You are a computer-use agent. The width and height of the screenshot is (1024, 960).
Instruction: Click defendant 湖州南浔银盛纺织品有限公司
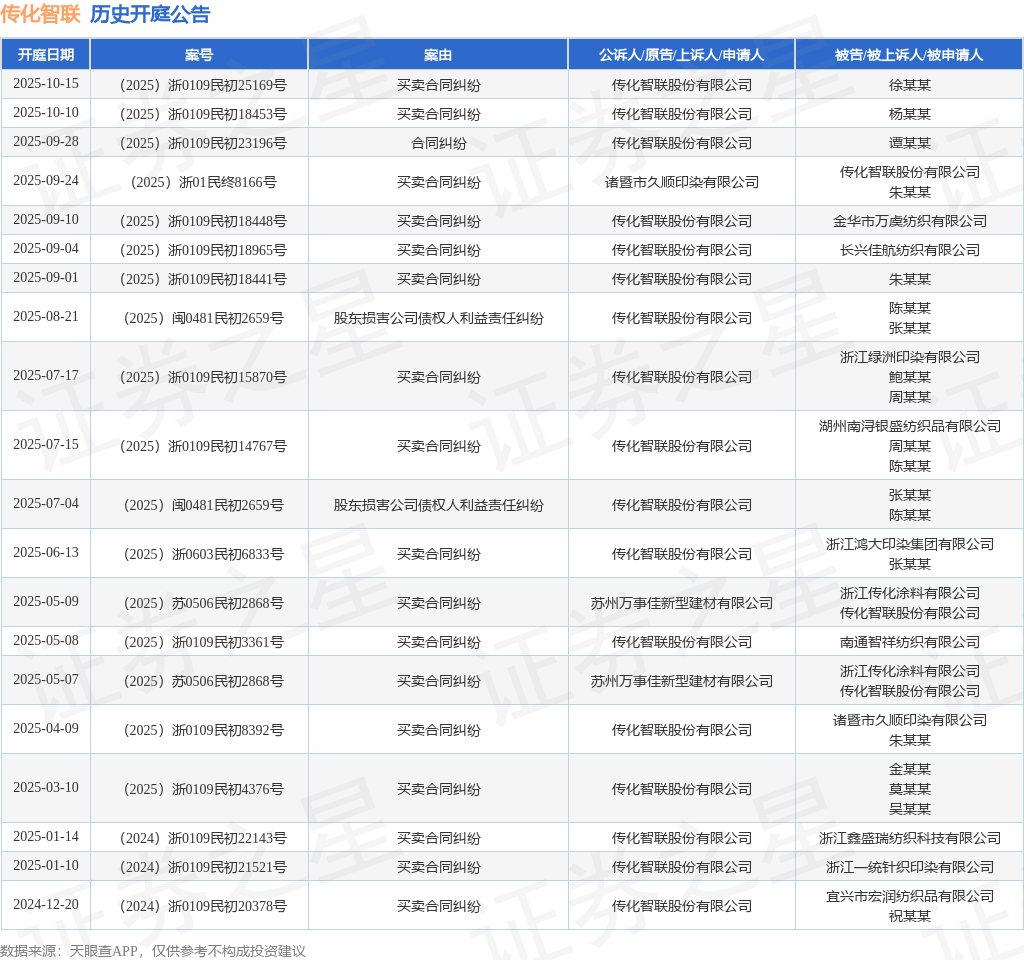click(x=909, y=426)
